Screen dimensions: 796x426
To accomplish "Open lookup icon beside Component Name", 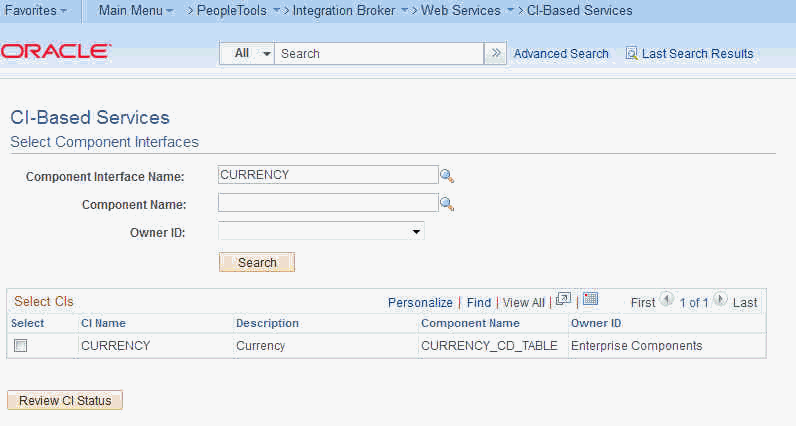I will click(447, 204).
